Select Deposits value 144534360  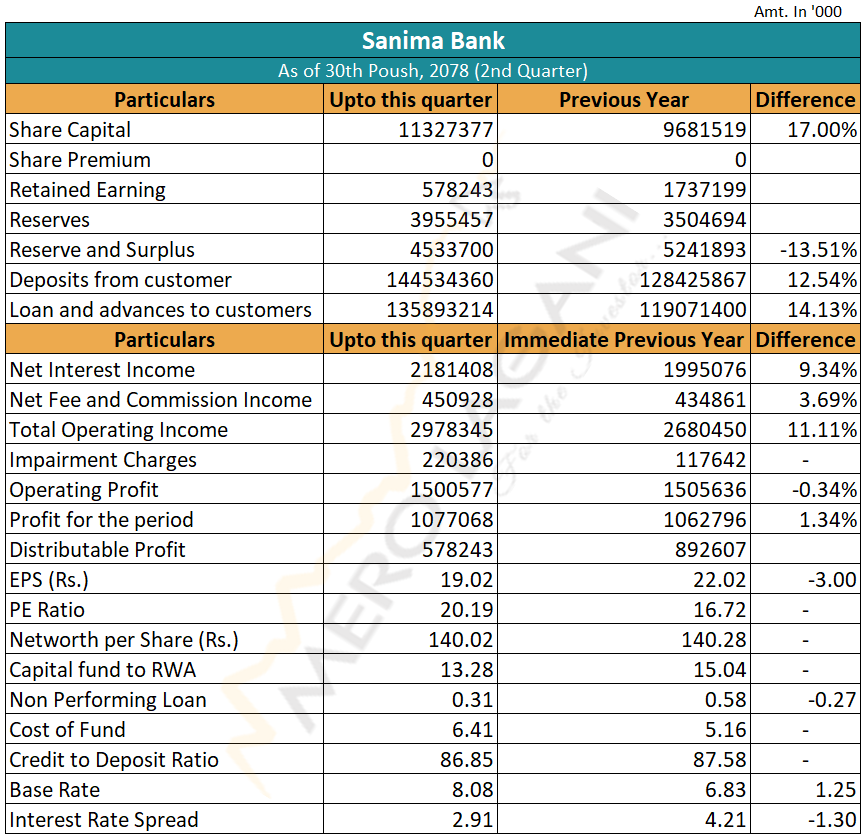coord(440,280)
